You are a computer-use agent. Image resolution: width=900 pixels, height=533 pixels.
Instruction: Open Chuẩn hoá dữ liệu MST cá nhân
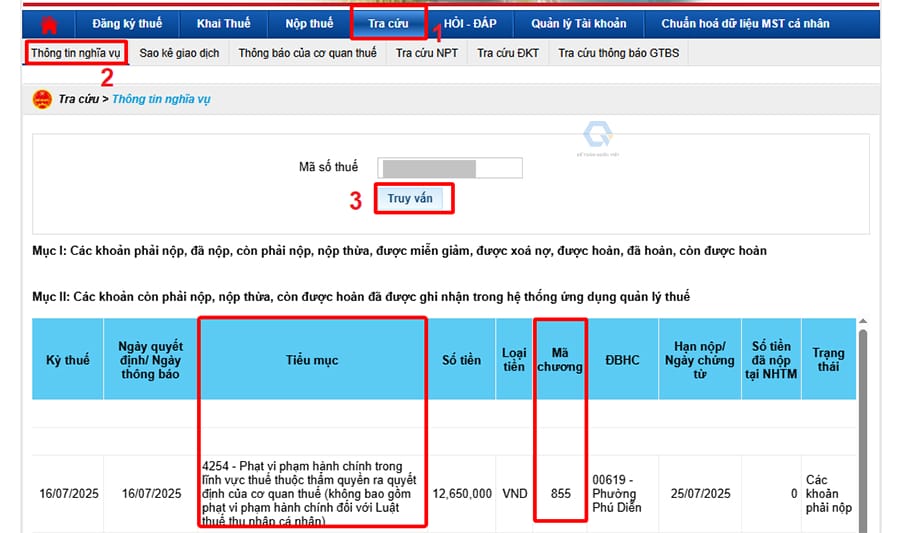pos(744,24)
